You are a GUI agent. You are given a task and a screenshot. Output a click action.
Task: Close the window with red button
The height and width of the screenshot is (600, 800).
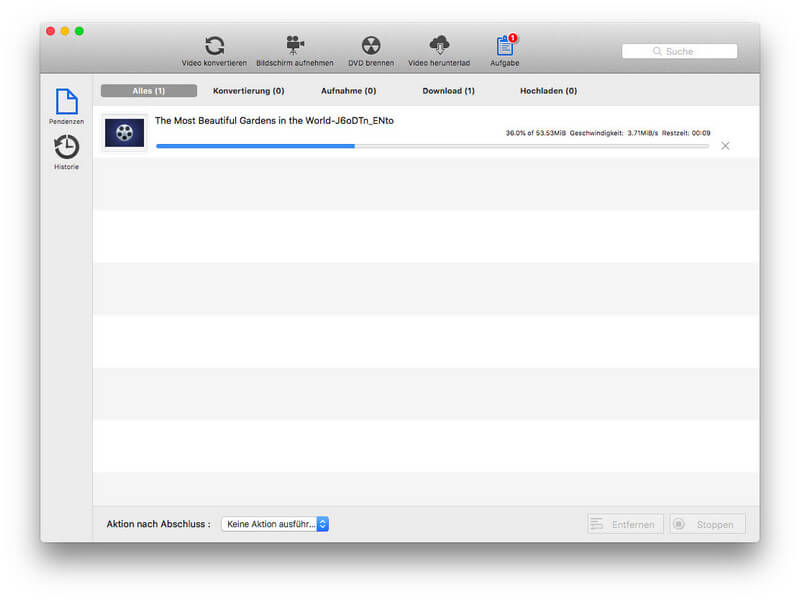pyautogui.click(x=51, y=31)
